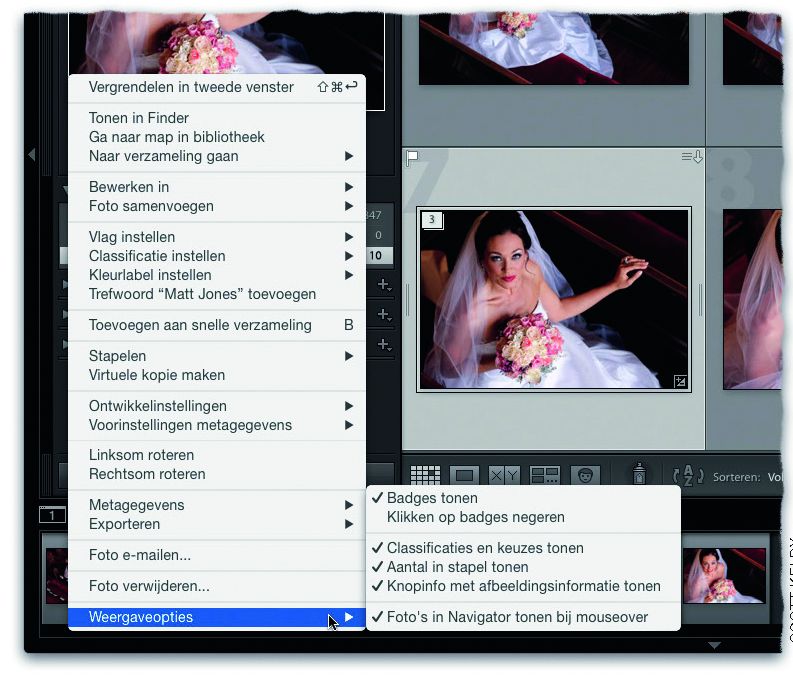Toggle A-Z sort direction icon
Screen dimensions: 793x678
688,477
